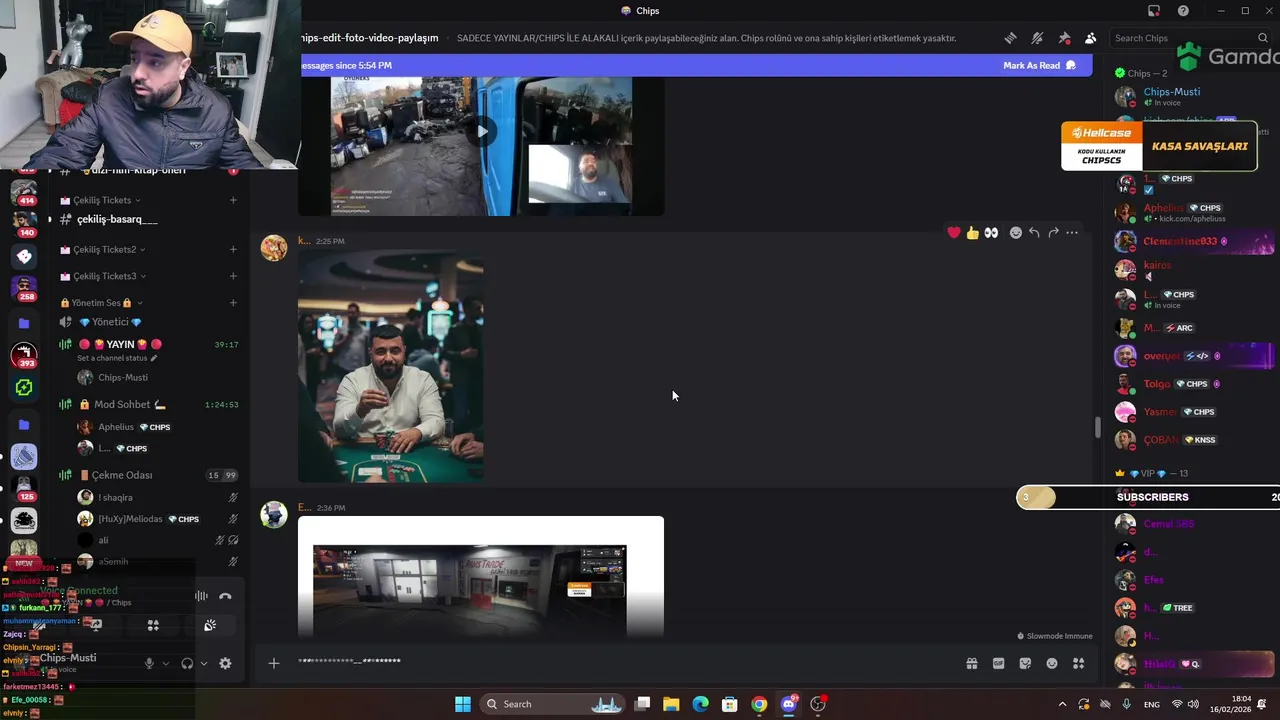Mute the microphone in user panel

tap(149, 663)
